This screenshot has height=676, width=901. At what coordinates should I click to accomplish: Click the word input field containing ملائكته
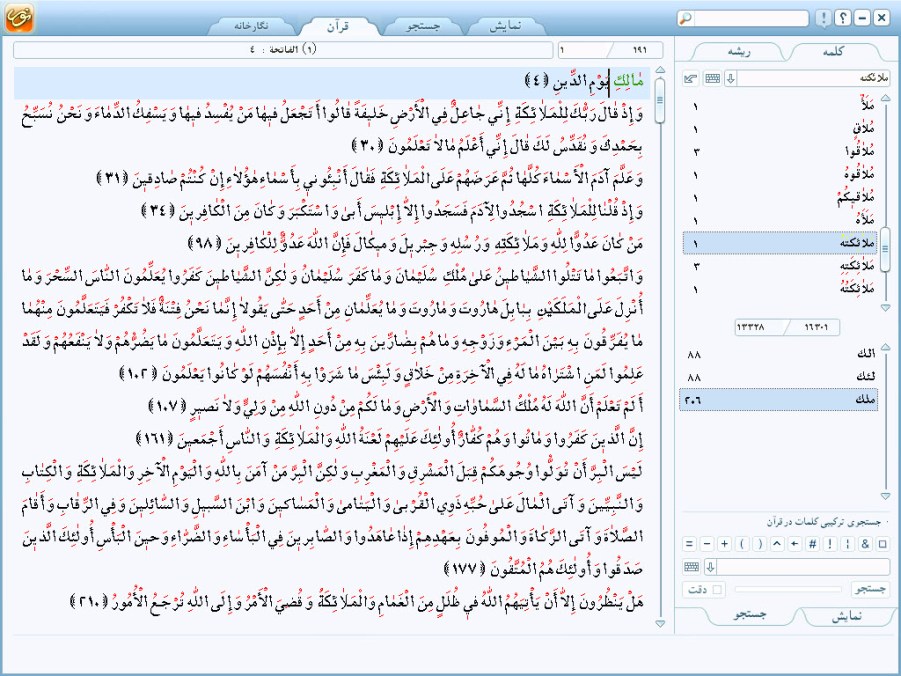pos(814,79)
